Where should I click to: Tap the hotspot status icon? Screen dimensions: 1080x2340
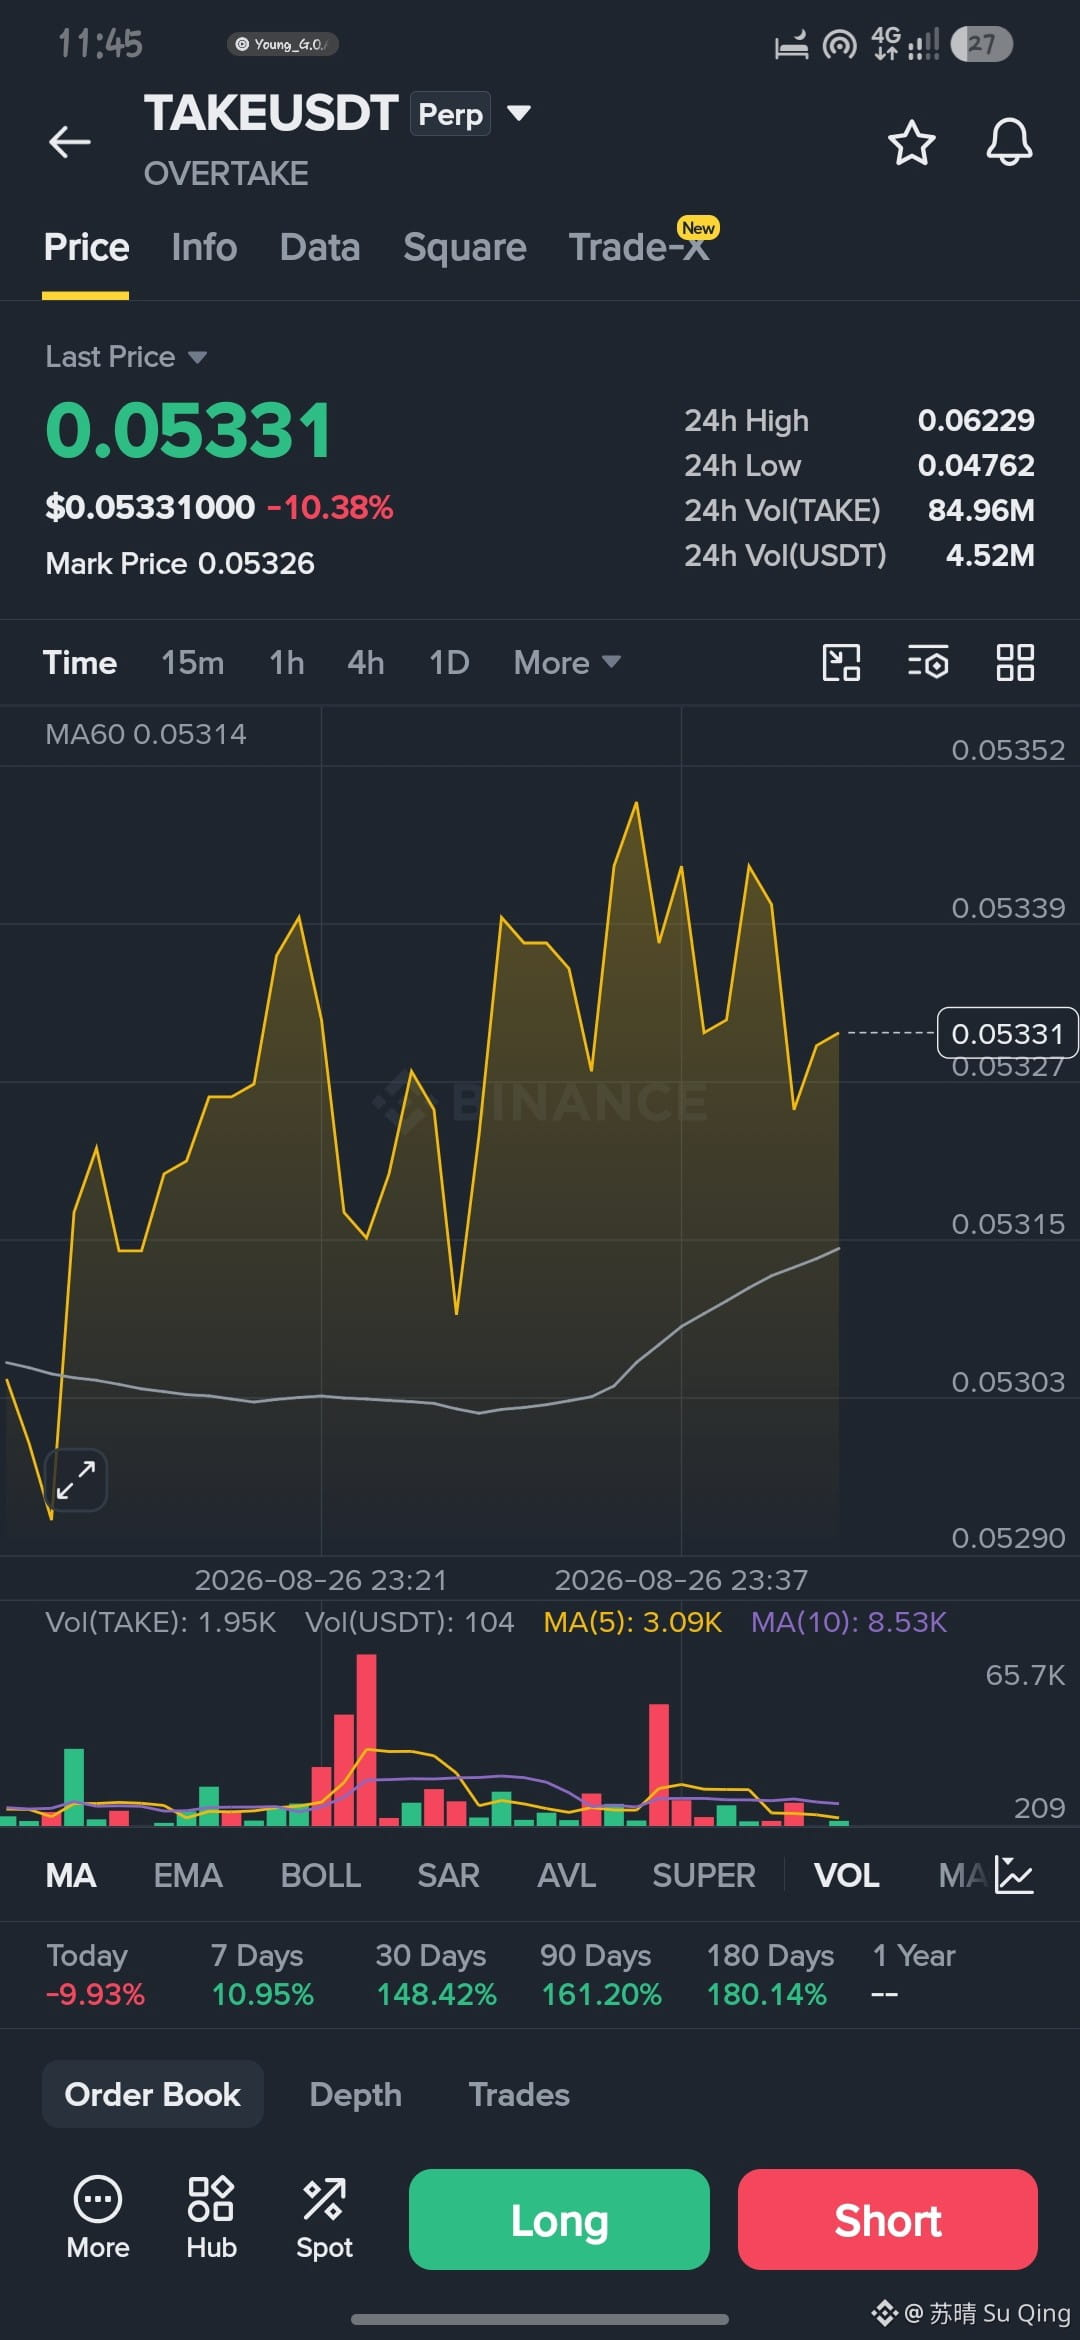[x=840, y=44]
